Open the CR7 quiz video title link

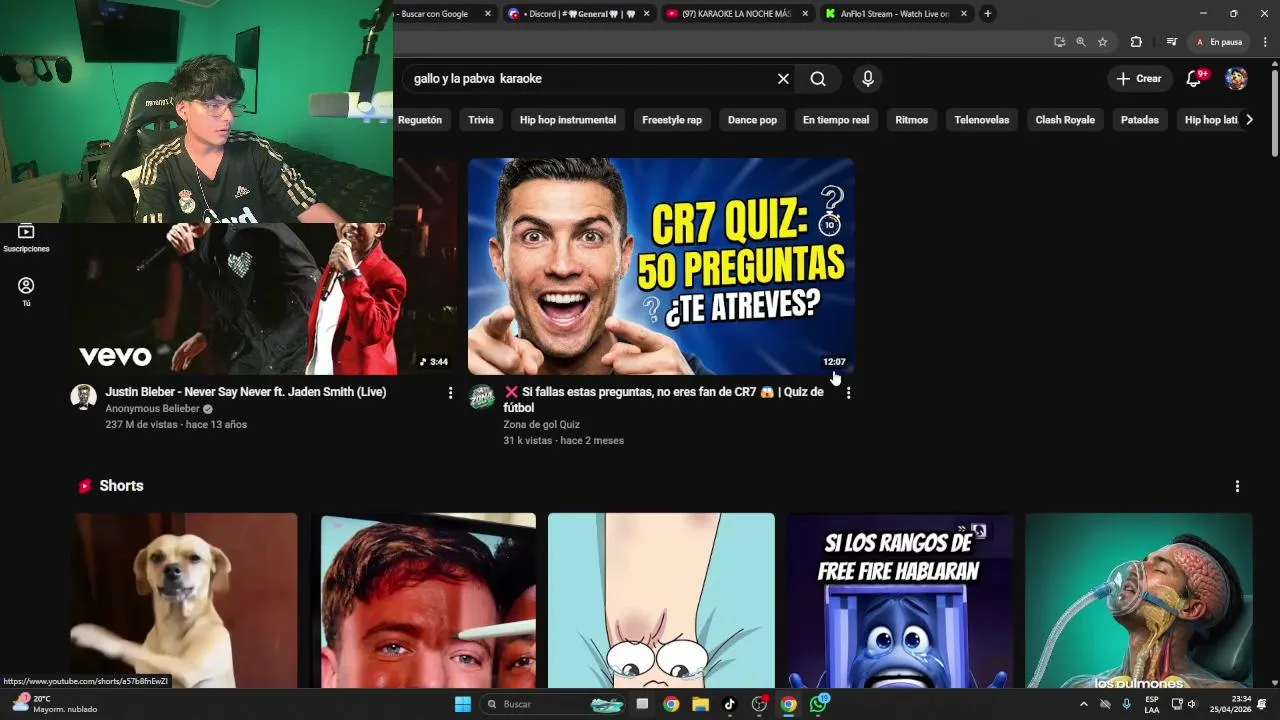point(663,400)
